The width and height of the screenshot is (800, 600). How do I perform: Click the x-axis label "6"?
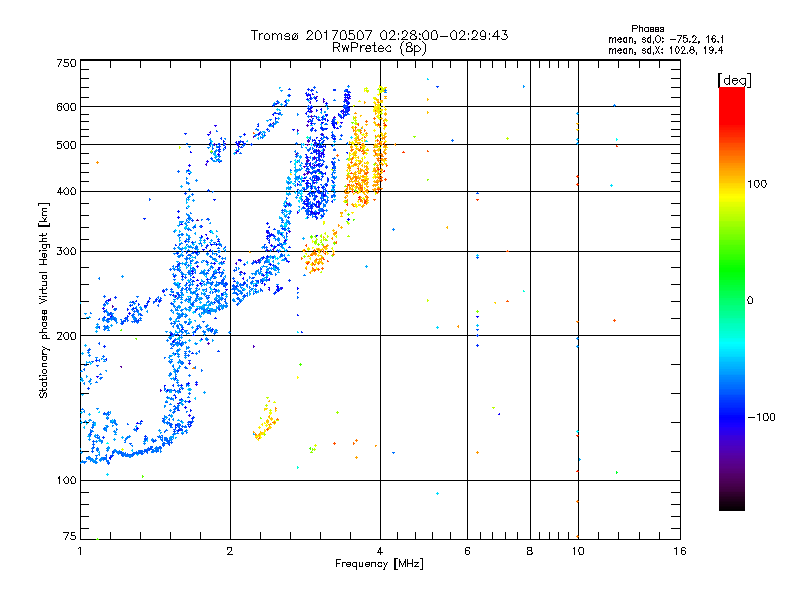pyautogui.click(x=467, y=551)
